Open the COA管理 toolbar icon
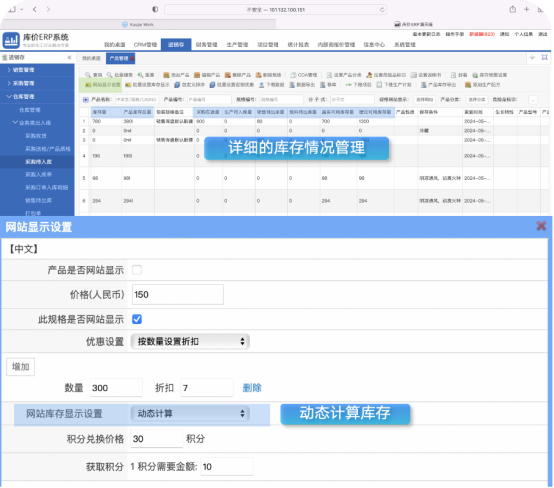This screenshot has height=488, width=554. [x=293, y=75]
